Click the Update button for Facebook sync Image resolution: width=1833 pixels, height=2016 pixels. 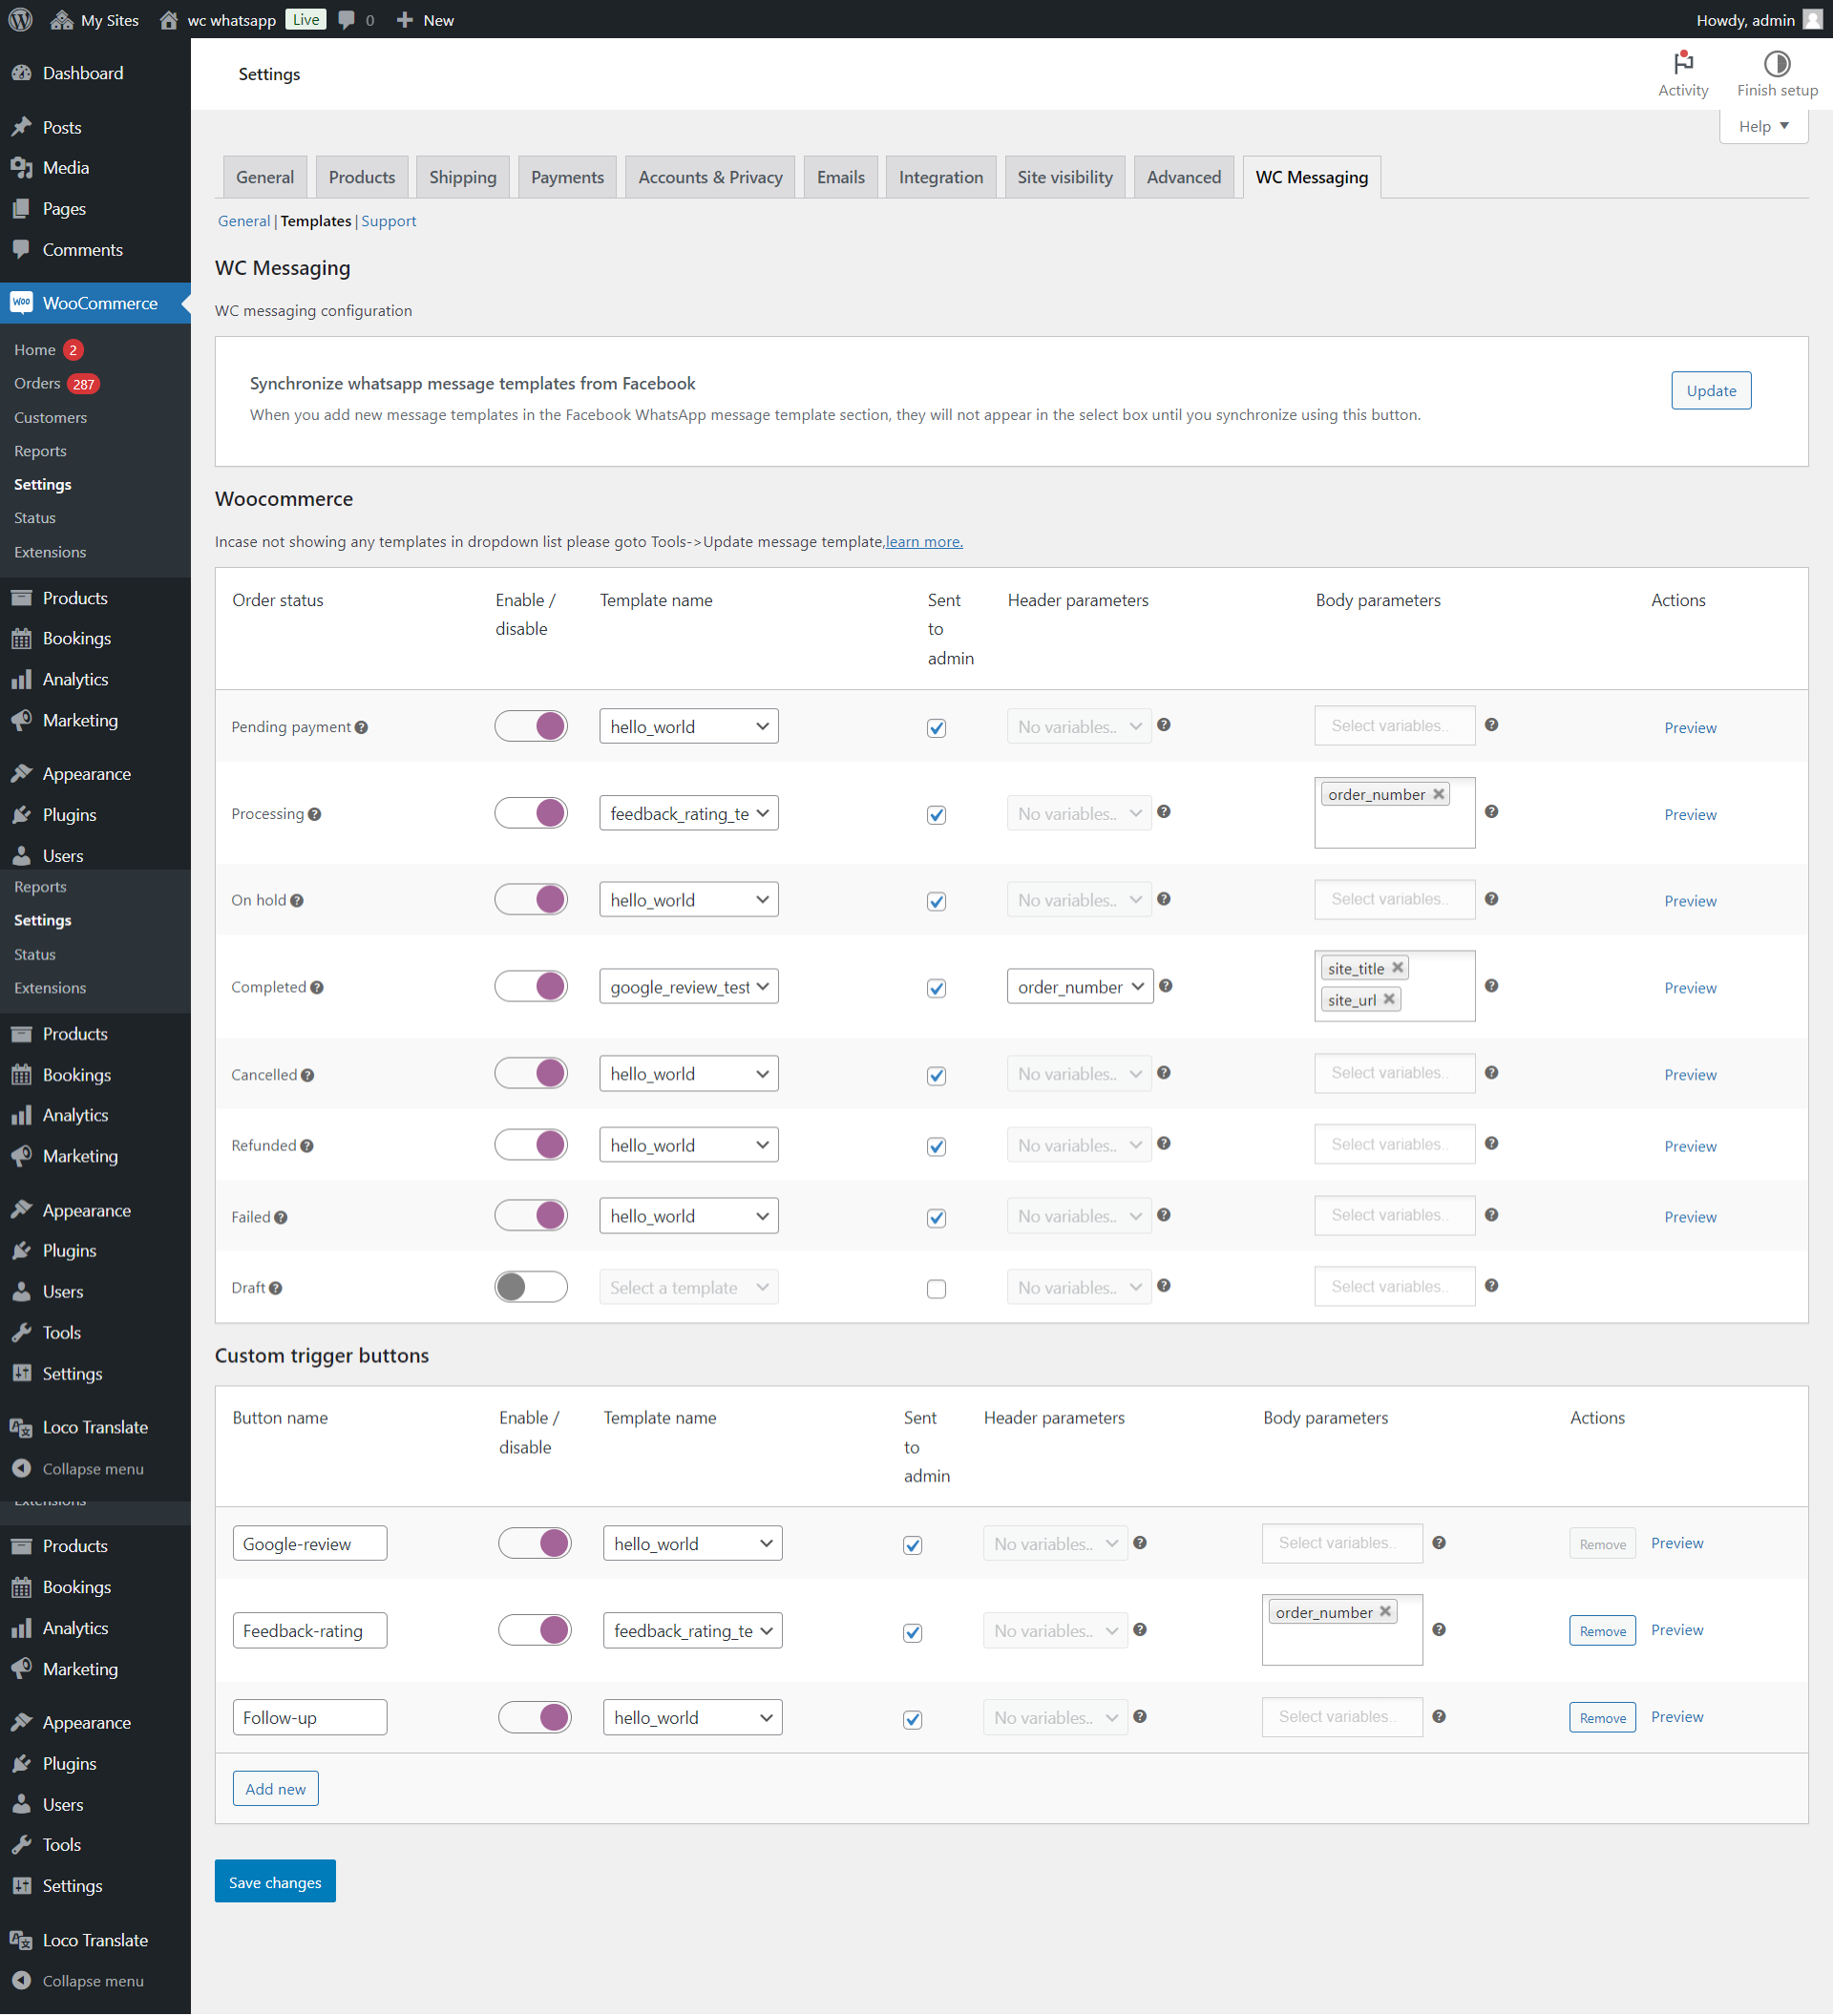tap(1710, 389)
